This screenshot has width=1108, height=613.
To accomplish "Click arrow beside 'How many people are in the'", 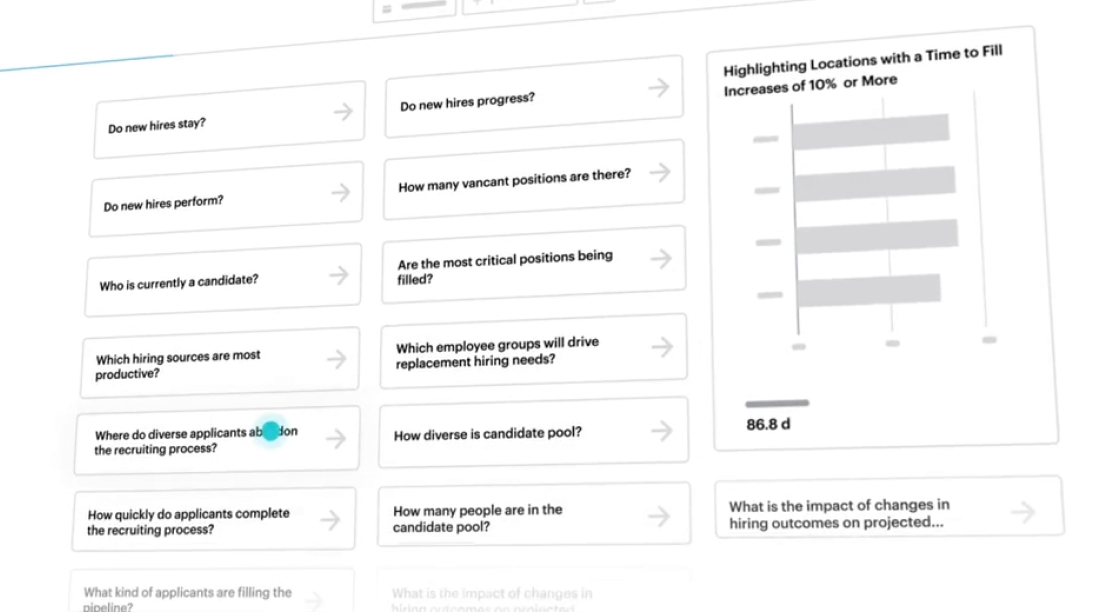I will [x=658, y=516].
